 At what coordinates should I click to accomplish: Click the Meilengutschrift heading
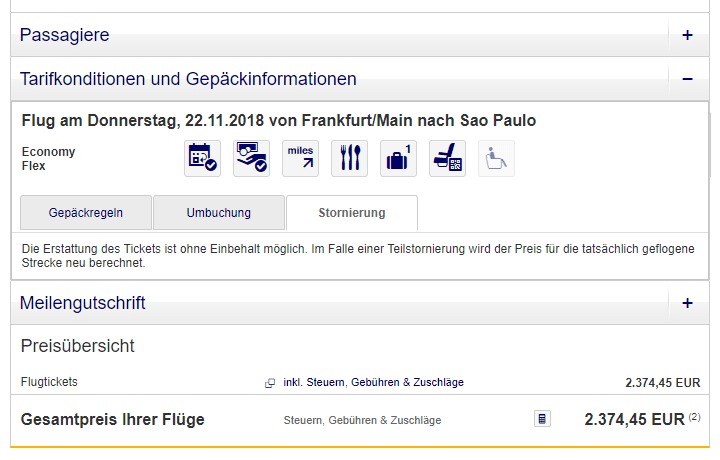pyautogui.click(x=83, y=303)
